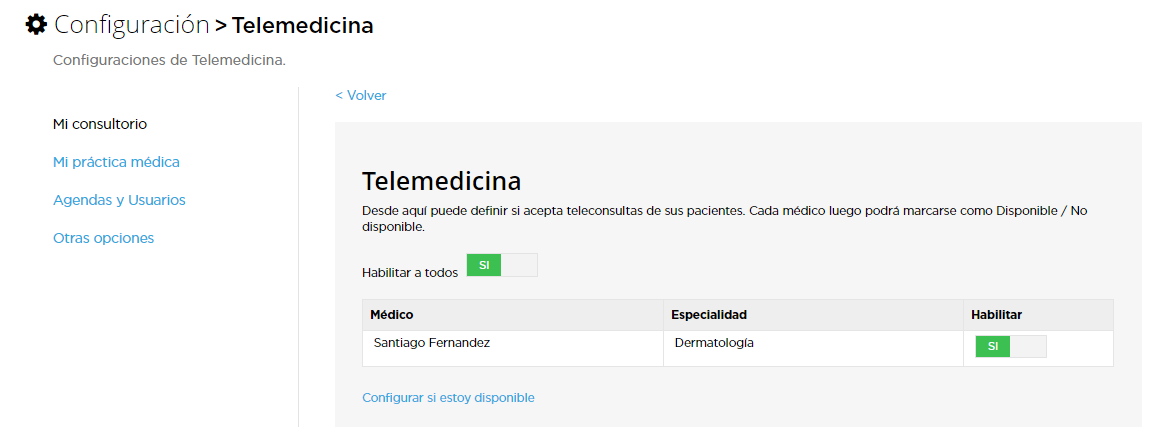The width and height of the screenshot is (1151, 427).
Task: Select the Santiago Fernandez row name
Action: (432, 343)
